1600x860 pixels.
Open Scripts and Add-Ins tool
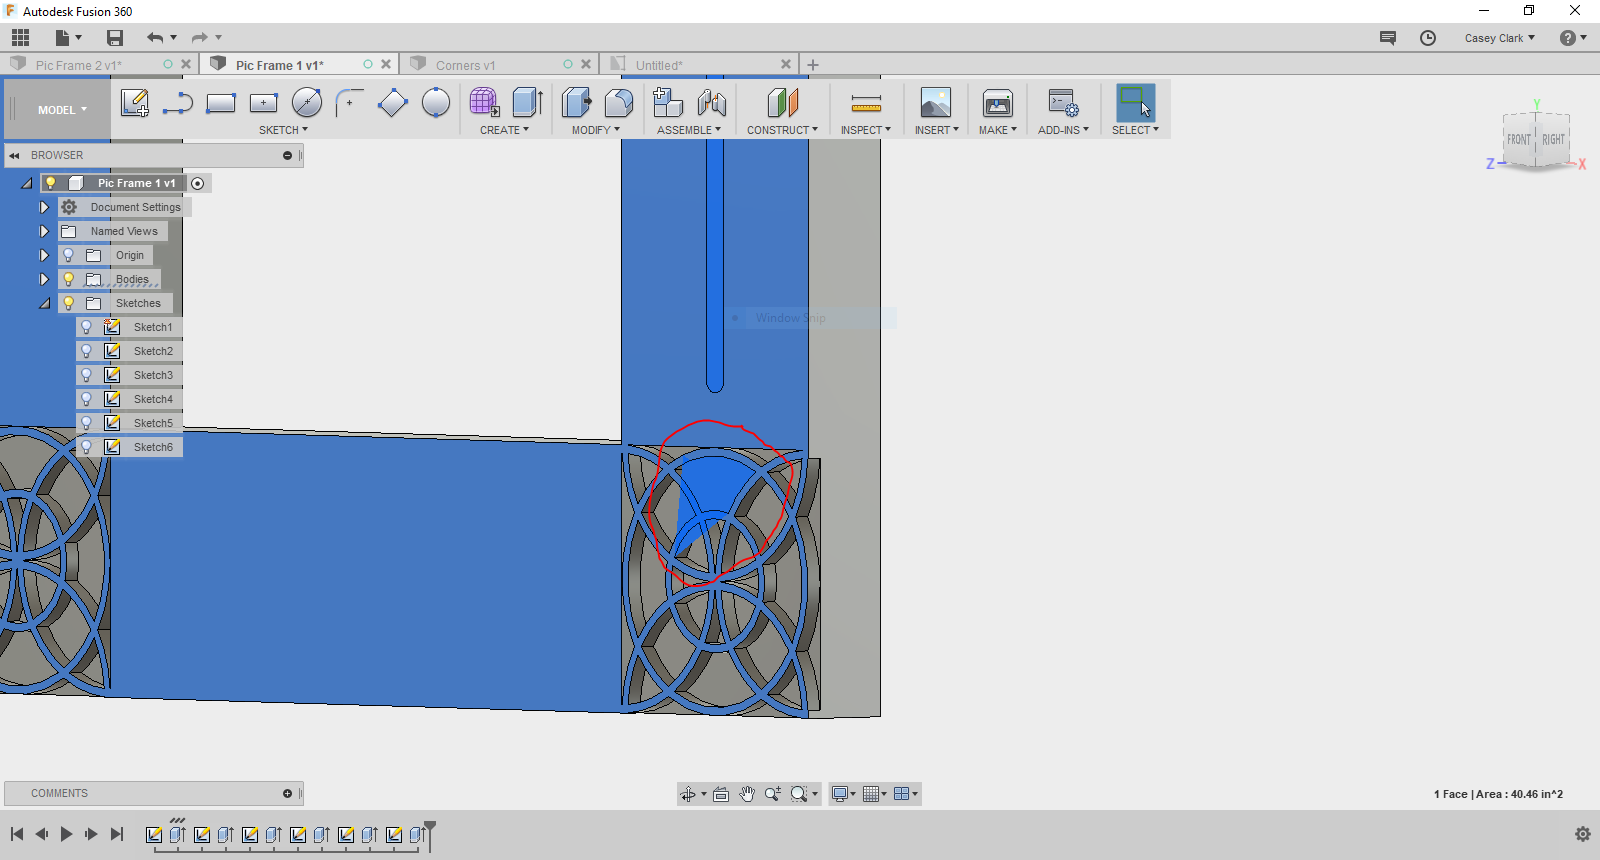pyautogui.click(x=1063, y=103)
